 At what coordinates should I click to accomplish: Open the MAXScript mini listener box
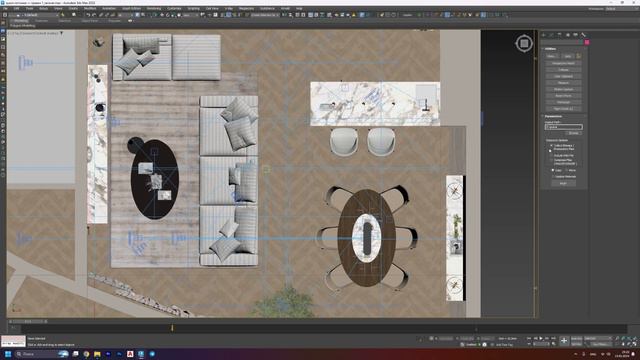coord(13,341)
